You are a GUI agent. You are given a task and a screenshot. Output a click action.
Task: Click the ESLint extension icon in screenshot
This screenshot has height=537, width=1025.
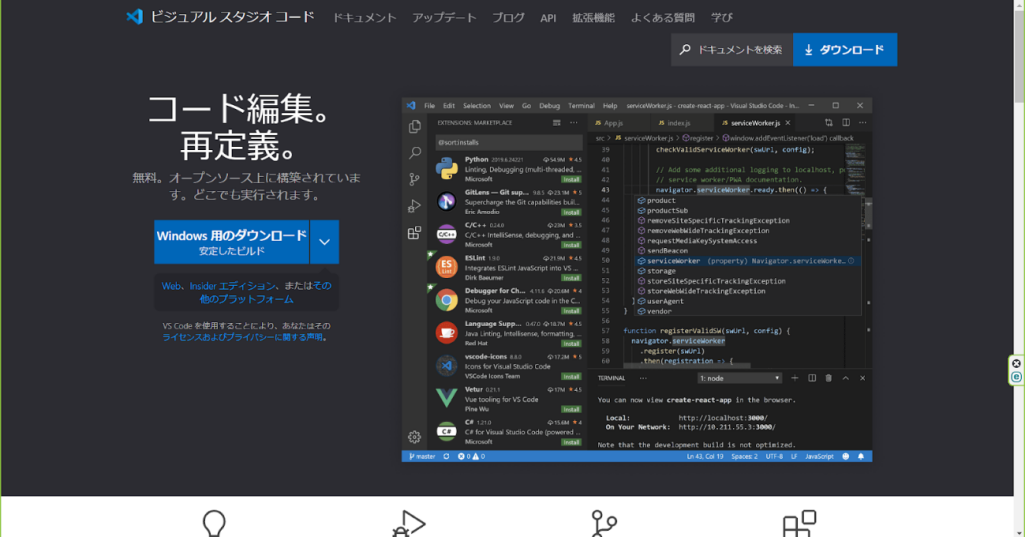(x=446, y=267)
